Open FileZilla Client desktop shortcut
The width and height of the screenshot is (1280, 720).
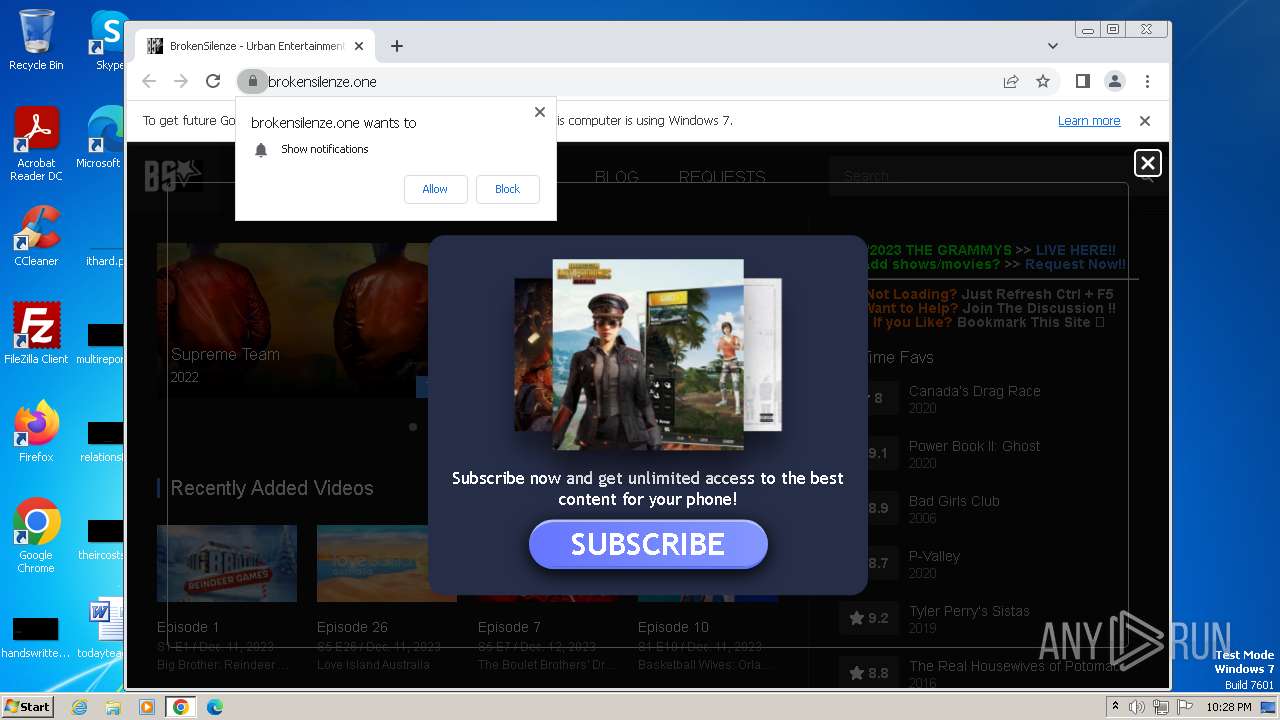(x=36, y=334)
